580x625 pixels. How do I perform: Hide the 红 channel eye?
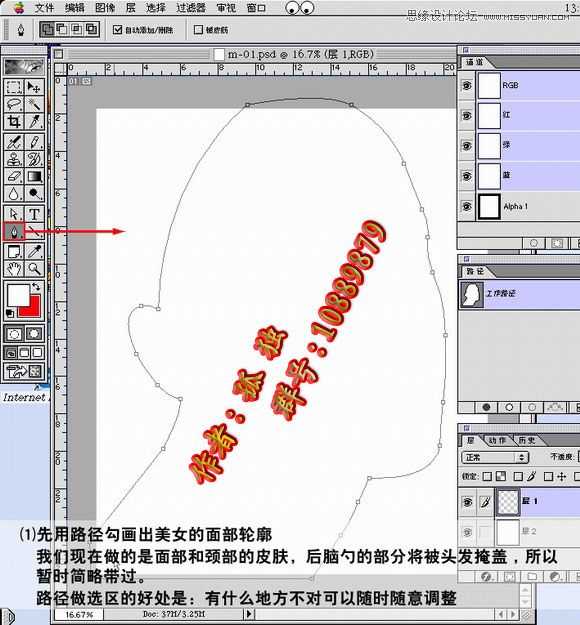click(x=466, y=116)
